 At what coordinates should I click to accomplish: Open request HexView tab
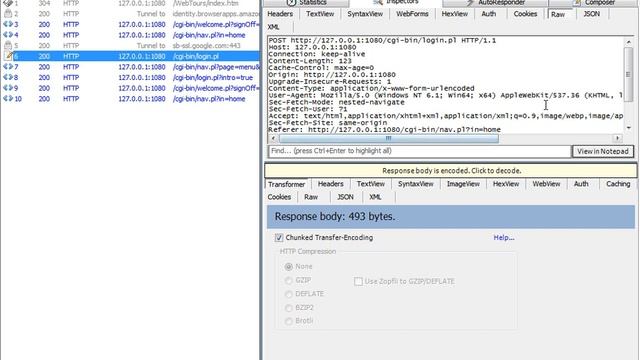[455, 14]
